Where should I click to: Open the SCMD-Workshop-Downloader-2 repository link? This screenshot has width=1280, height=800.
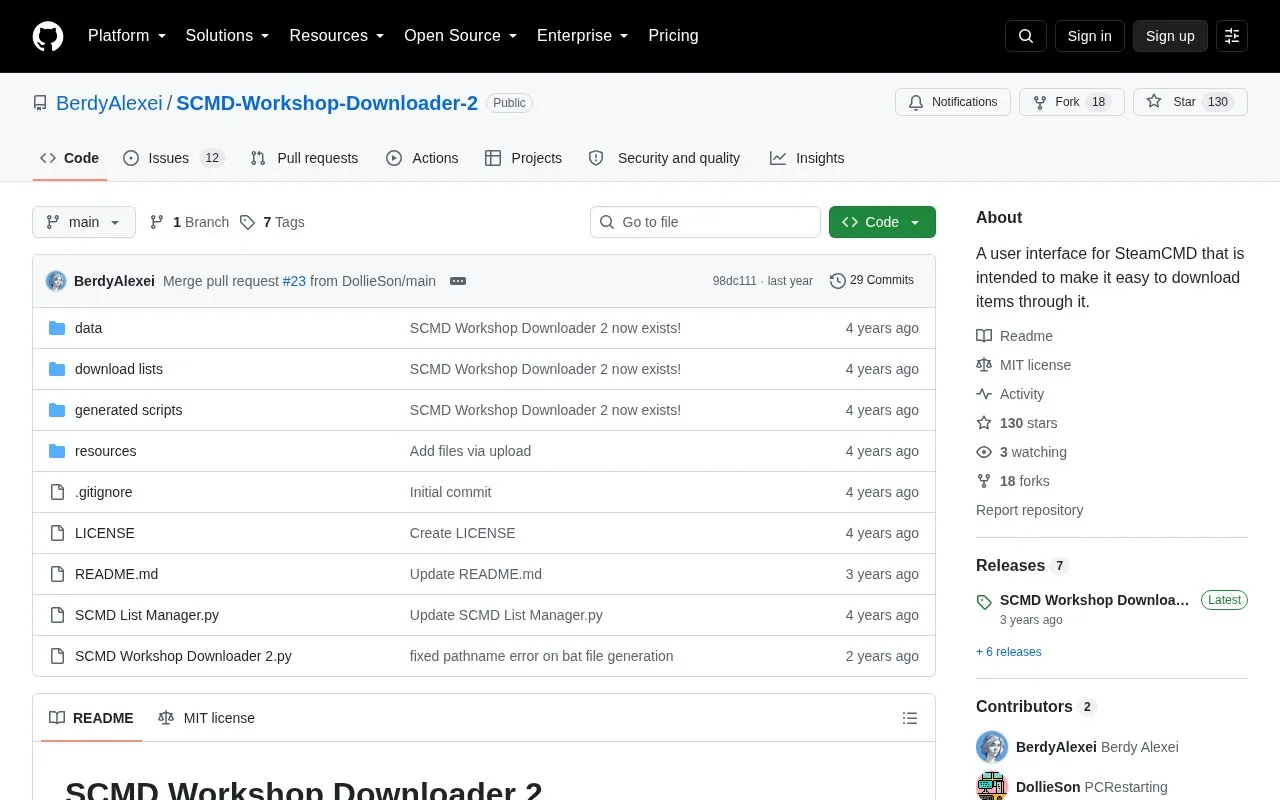click(x=327, y=103)
